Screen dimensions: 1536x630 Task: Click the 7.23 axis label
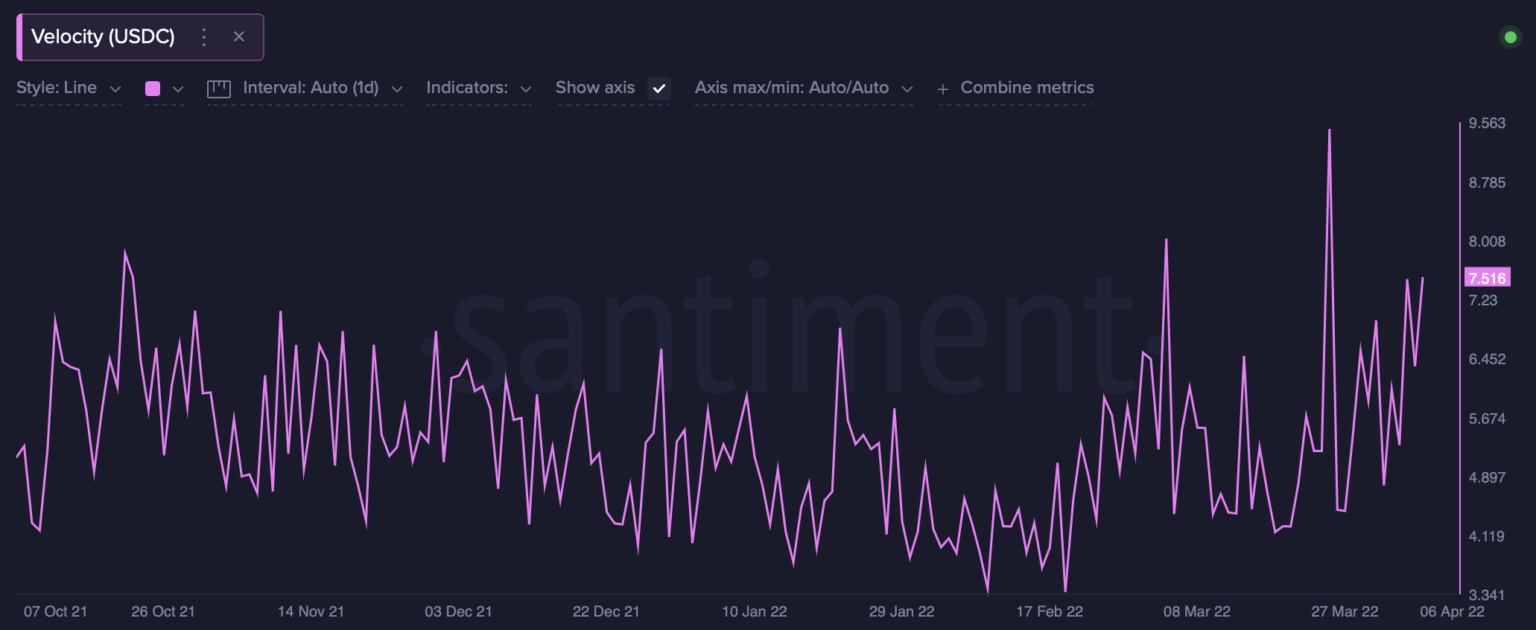tap(1483, 300)
